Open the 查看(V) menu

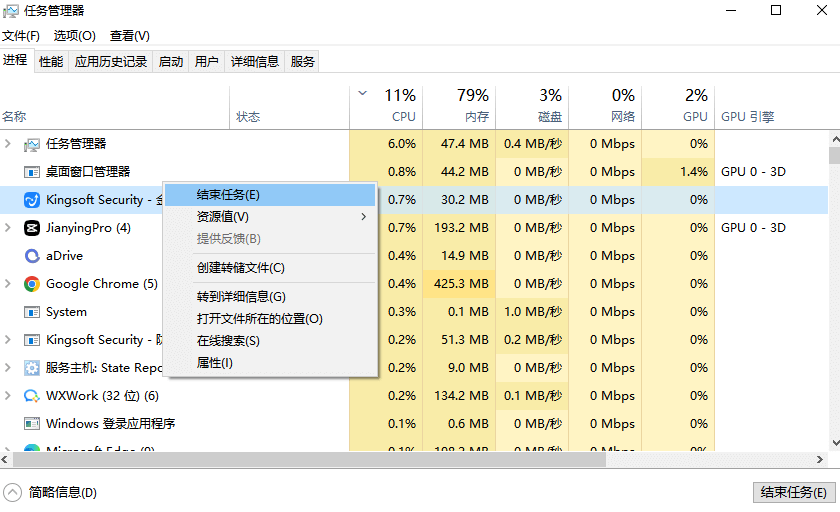[130, 36]
